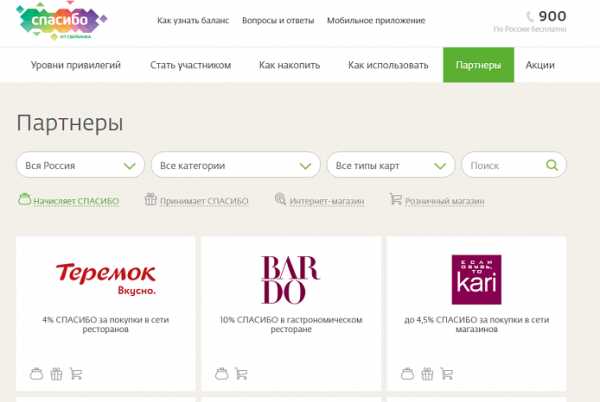This screenshot has width=600, height=402.
Task: Click the purse icon on BARDO card
Action: coord(222,374)
